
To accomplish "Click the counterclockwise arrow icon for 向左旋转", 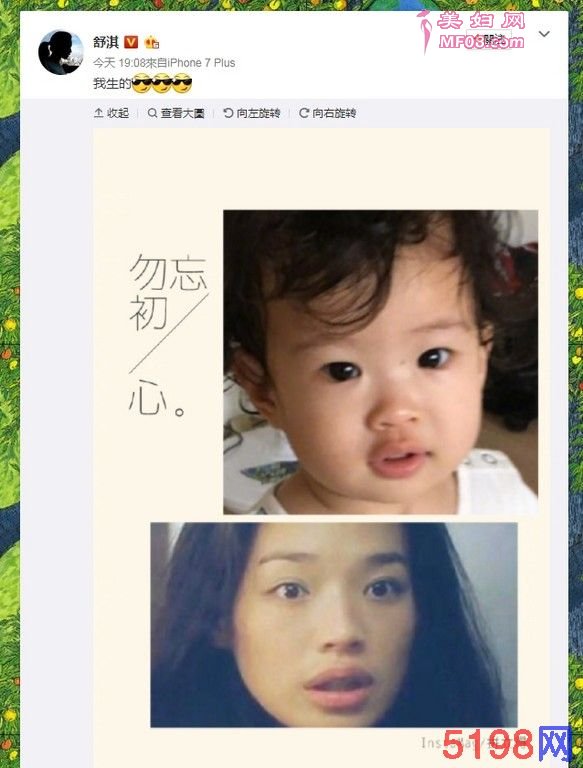I will coord(228,113).
